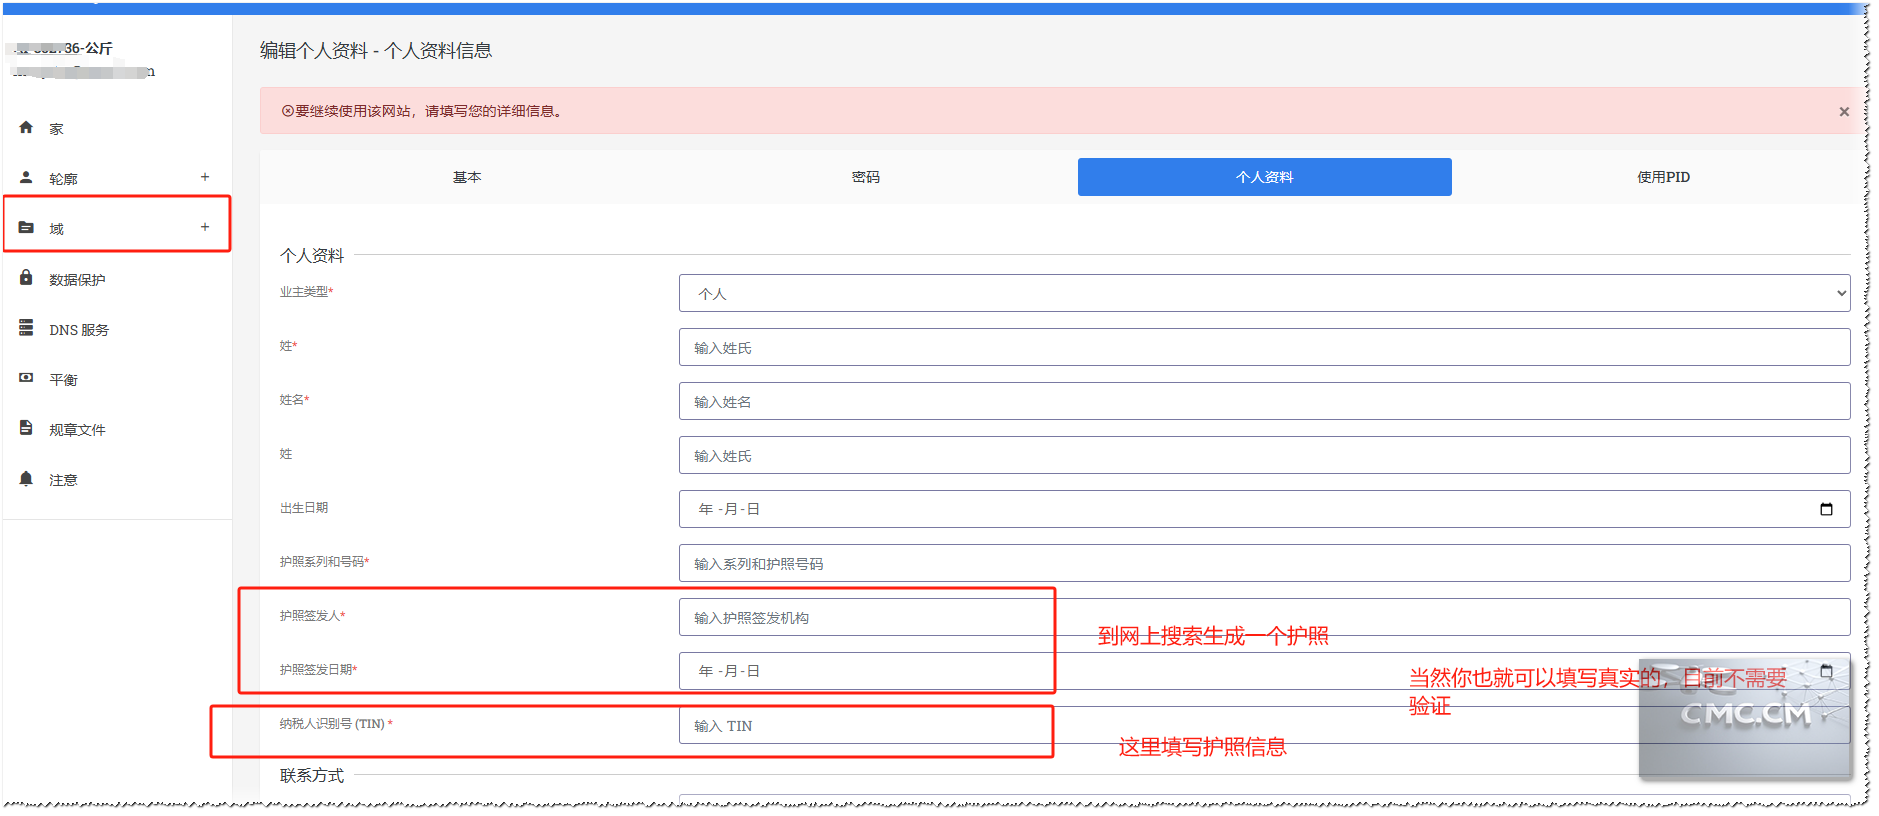Image resolution: width=1879 pixels, height=816 pixels.
Task: Click the server icon beside DNS 服务
Action: coord(26,327)
